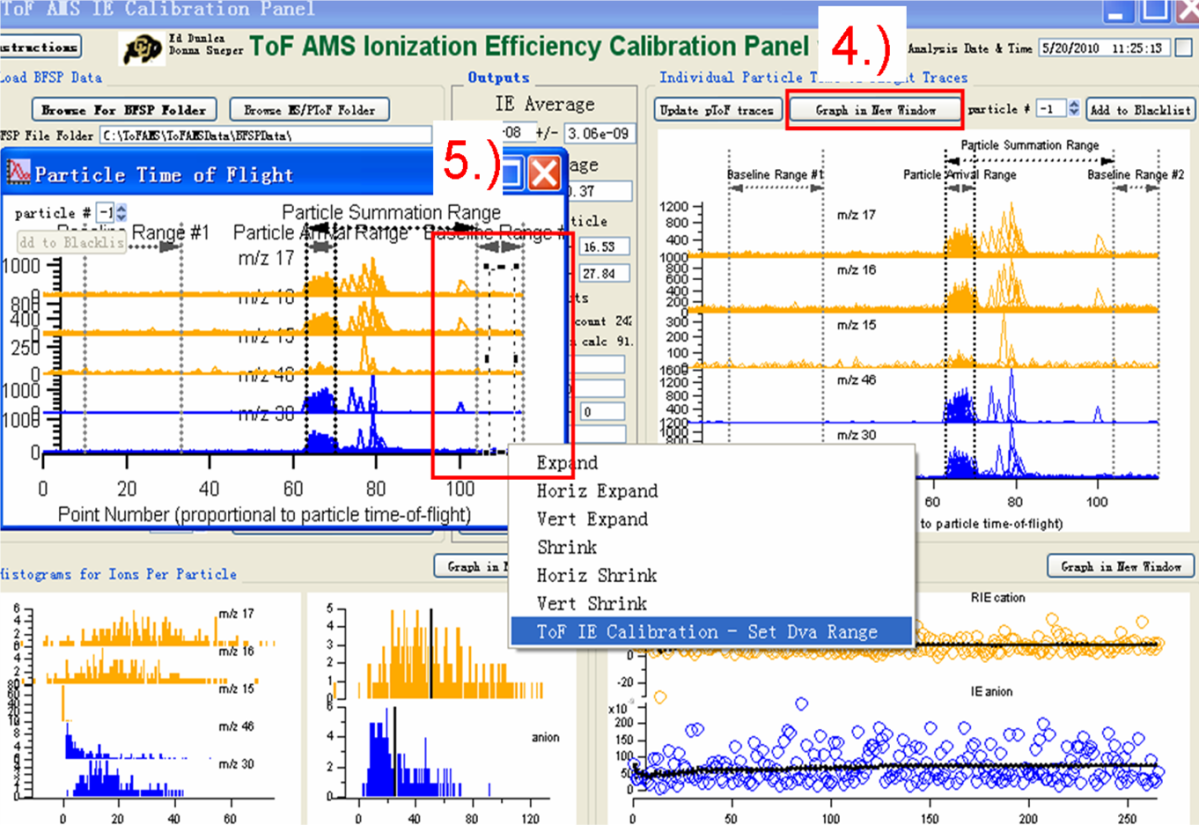Close the Particle Time of Flight window
The height and width of the screenshot is (825, 1199).
click(x=544, y=174)
